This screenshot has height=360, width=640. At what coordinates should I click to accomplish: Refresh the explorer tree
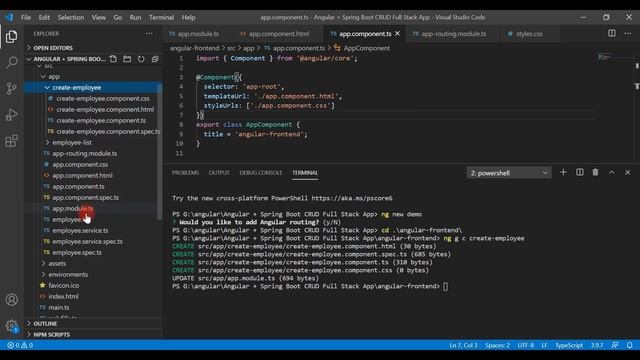tap(141, 59)
